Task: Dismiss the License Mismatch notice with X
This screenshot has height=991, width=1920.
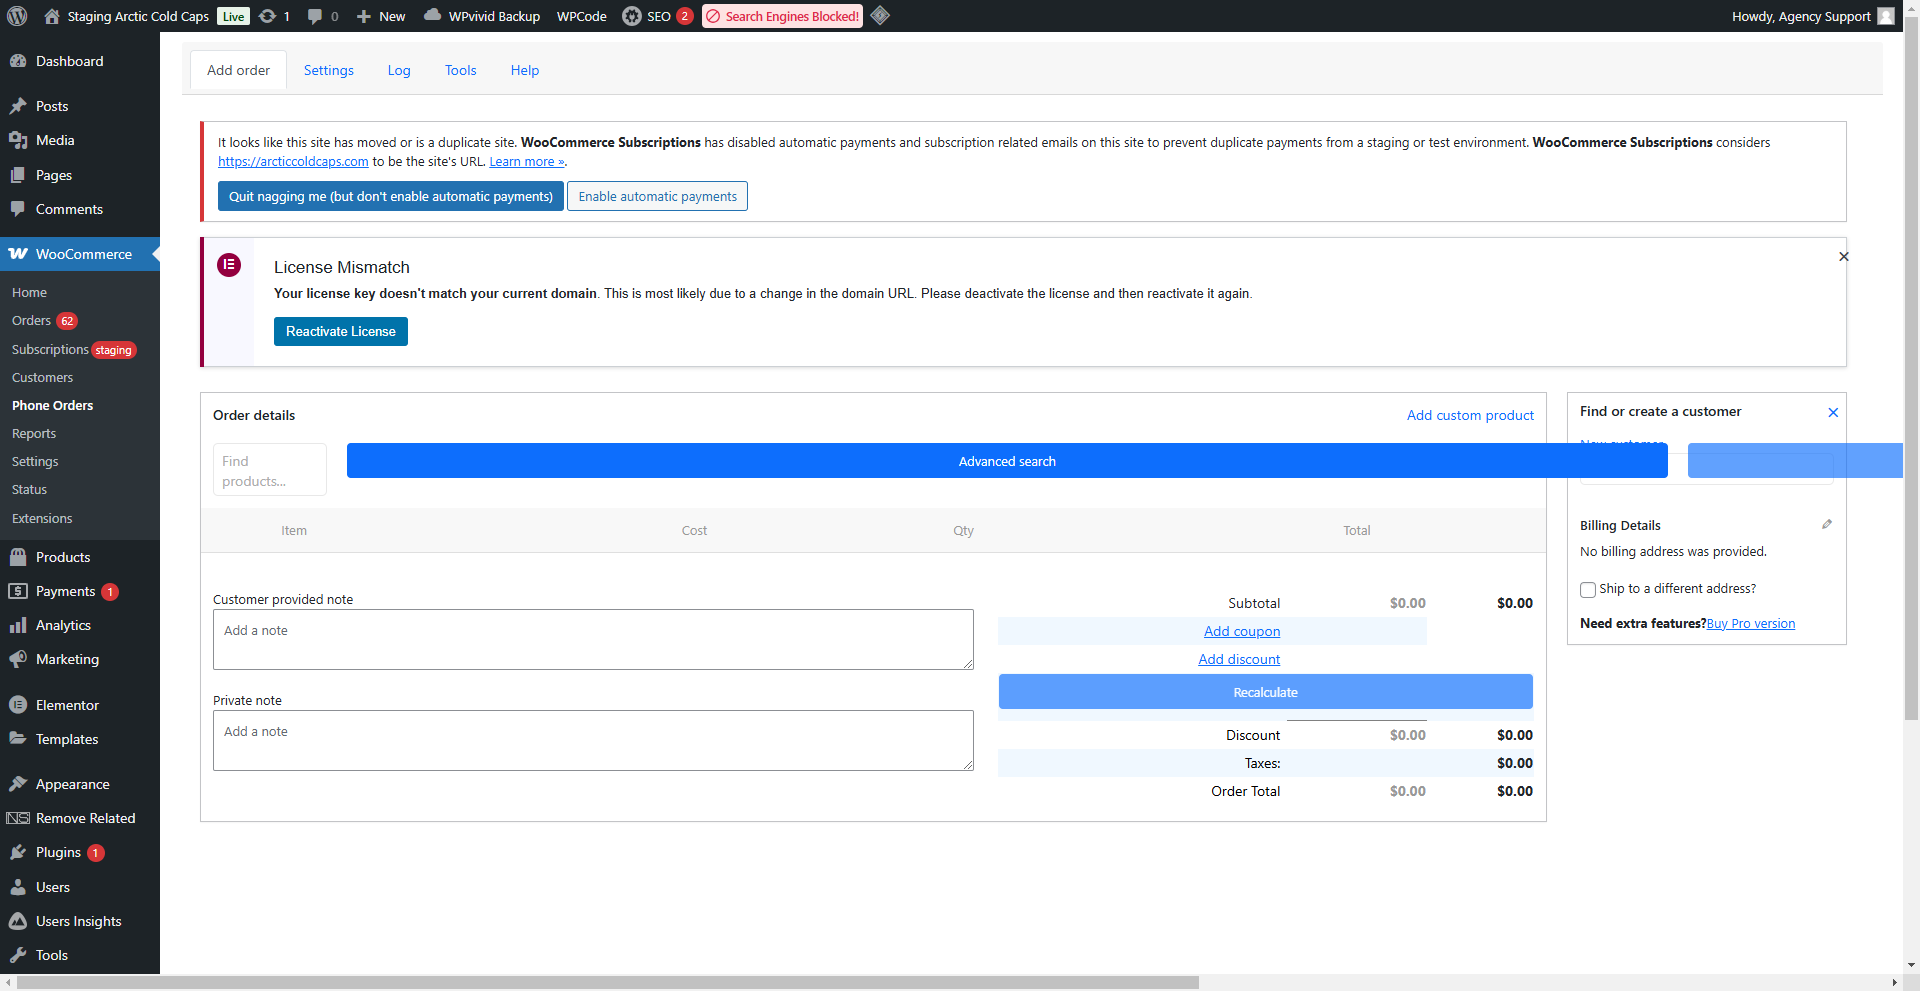Action: (1843, 257)
